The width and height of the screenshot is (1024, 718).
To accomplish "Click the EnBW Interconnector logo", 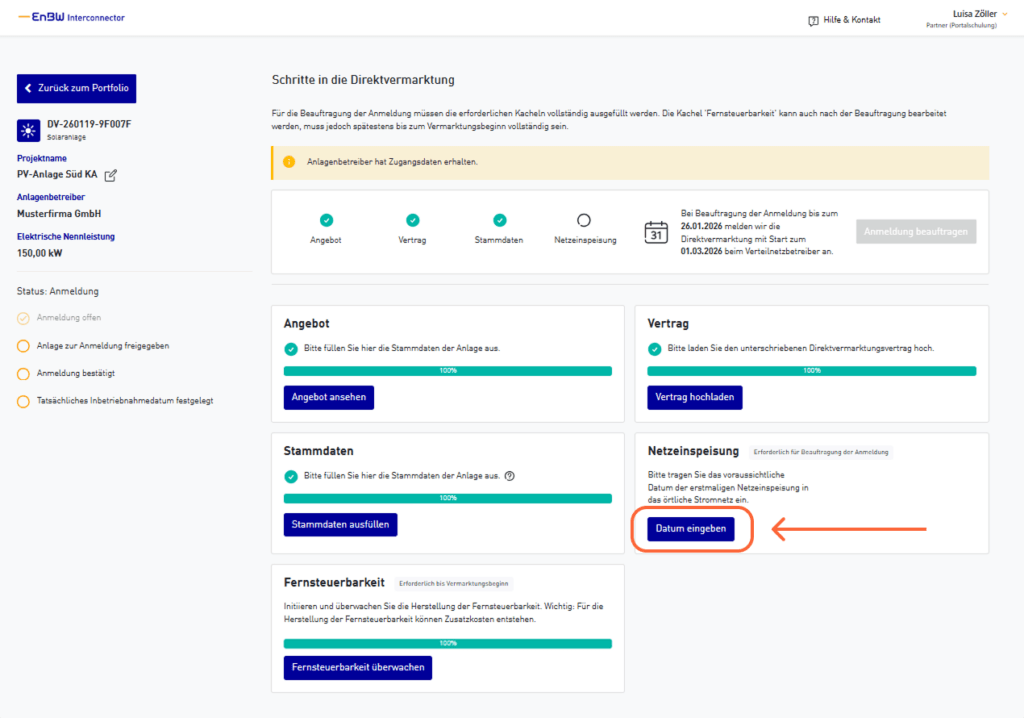I will click(x=72, y=18).
